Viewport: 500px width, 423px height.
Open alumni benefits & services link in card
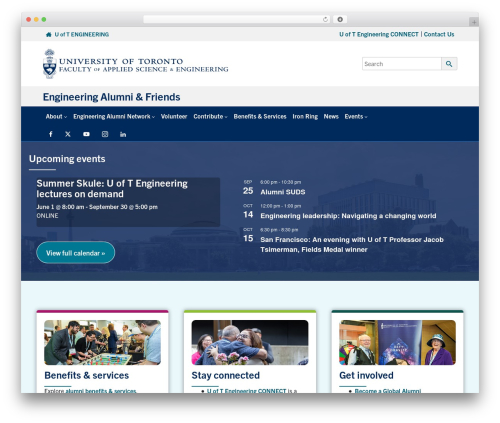[101, 391]
